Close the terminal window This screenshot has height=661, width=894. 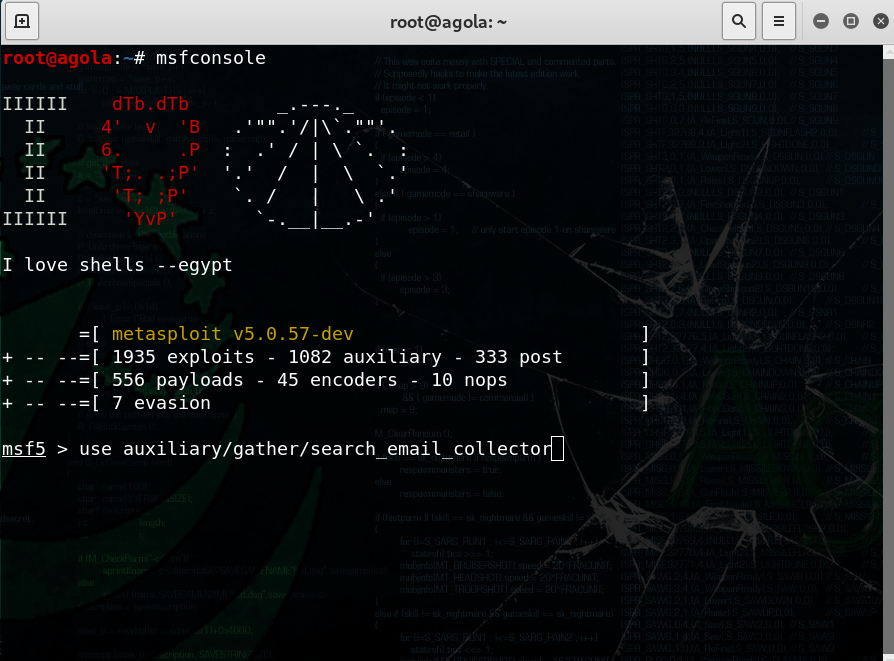(x=881, y=22)
